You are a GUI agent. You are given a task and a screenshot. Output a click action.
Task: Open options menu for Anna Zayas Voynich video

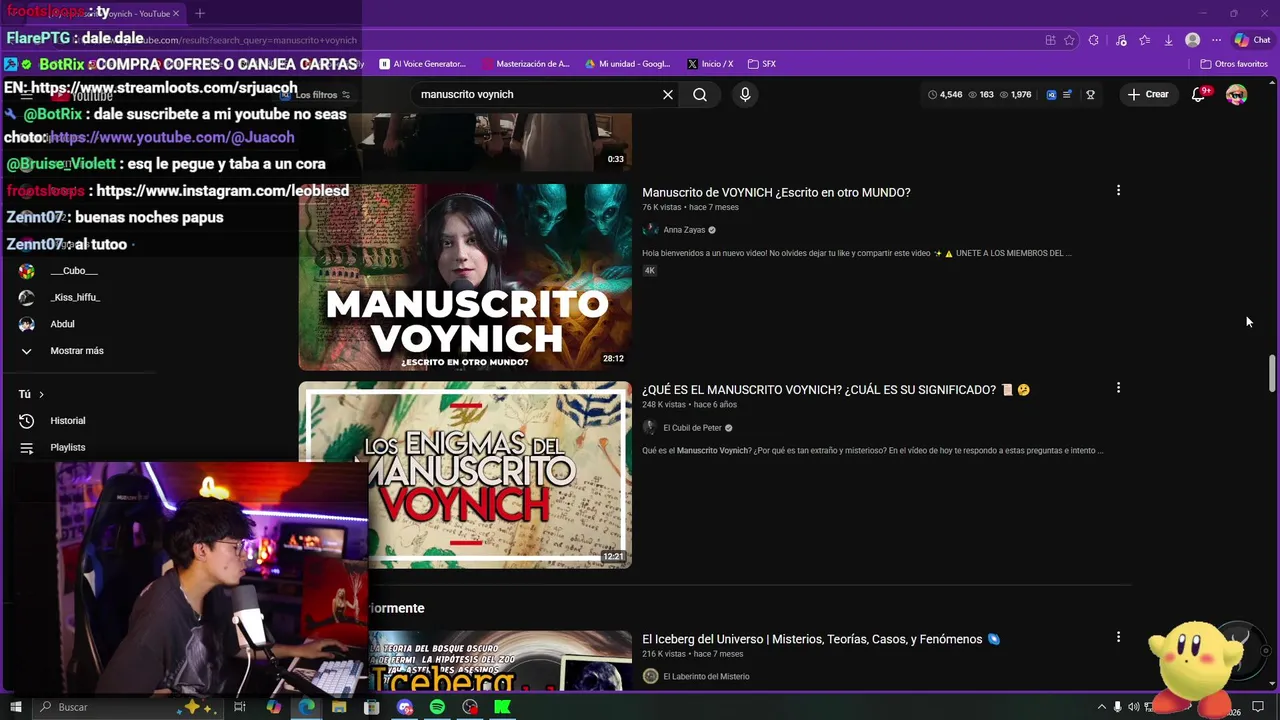[1118, 190]
